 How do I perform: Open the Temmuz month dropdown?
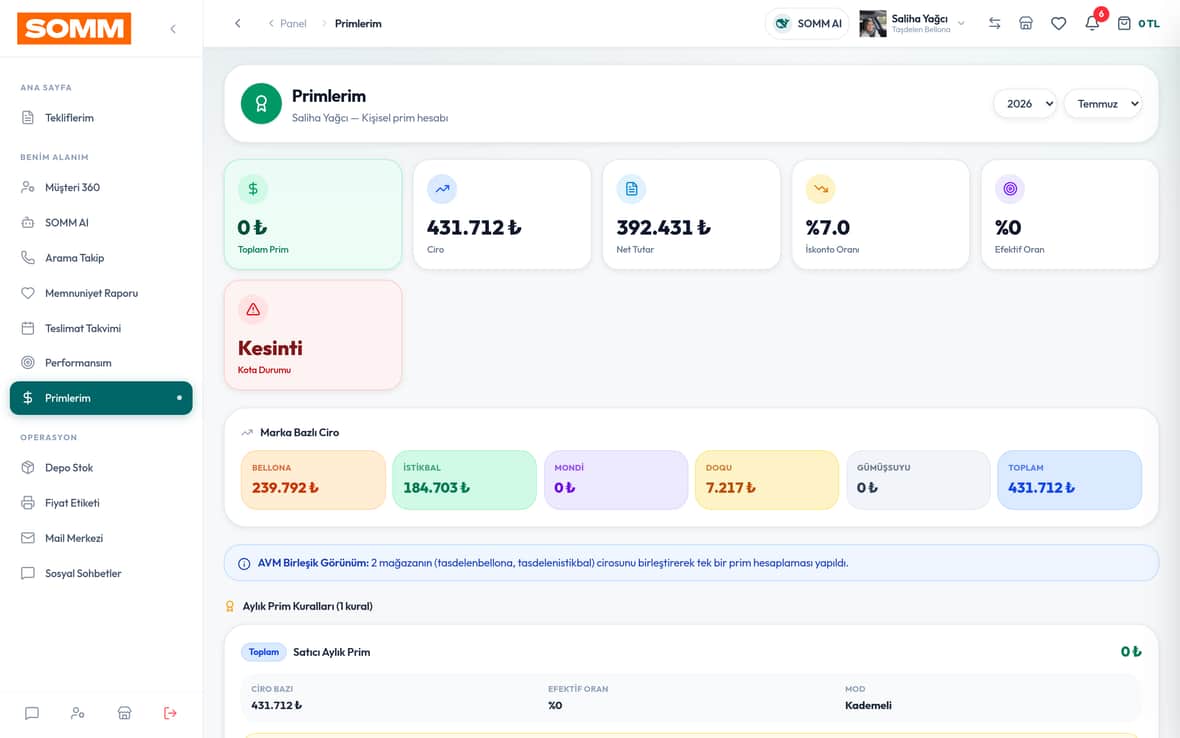[1102, 104]
